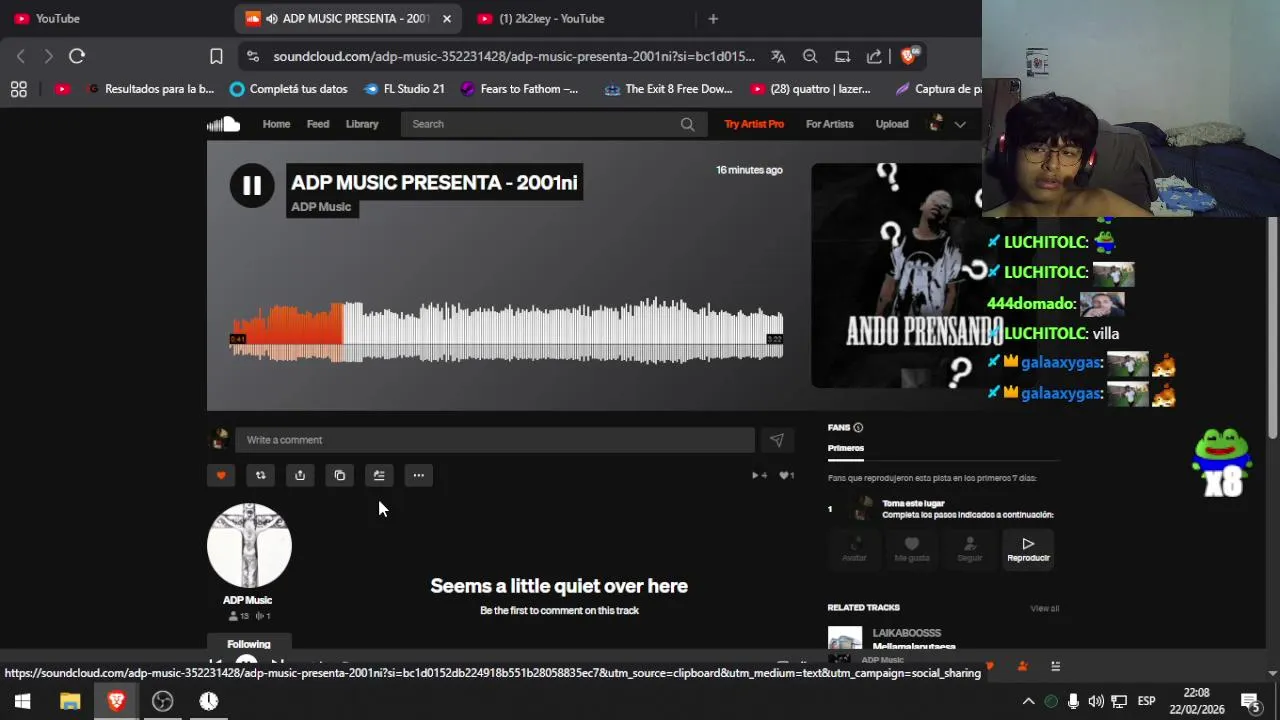Copy the track link using the copy icon
This screenshot has width=1280, height=720.
pyautogui.click(x=340, y=476)
